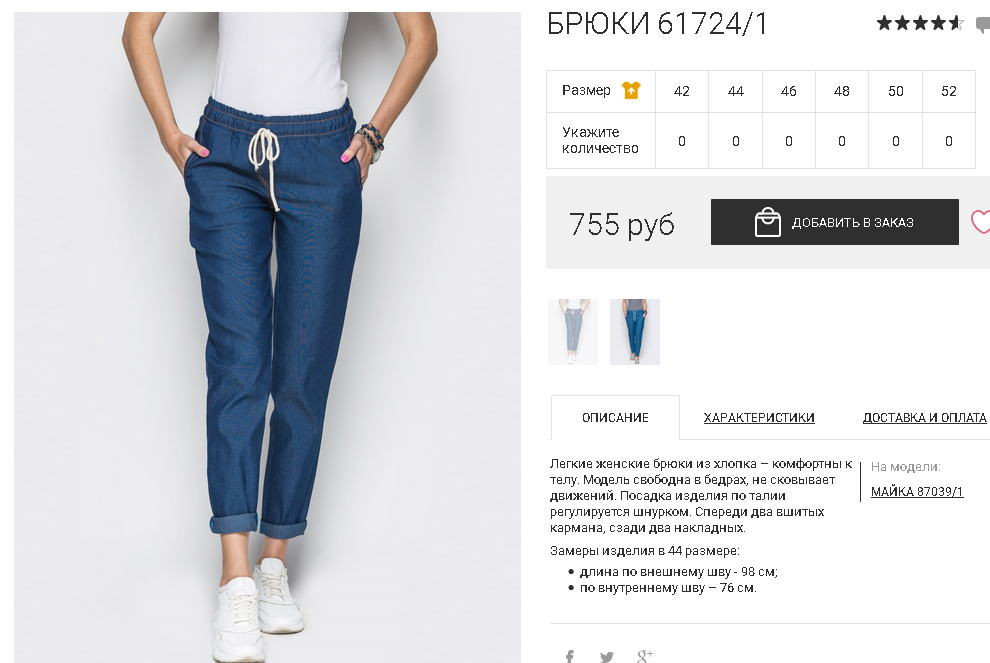Set quantity for size 50
This screenshot has height=663, width=990.
click(x=895, y=141)
